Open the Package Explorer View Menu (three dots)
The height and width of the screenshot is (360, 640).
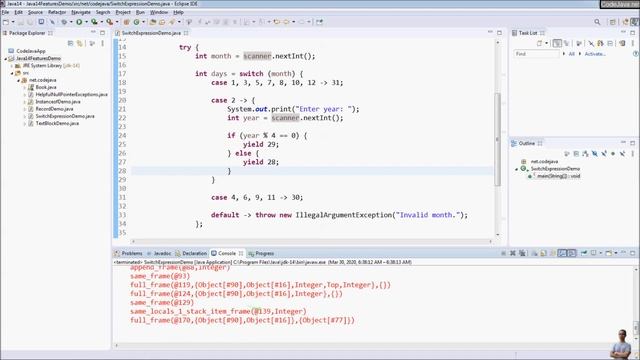(102, 43)
